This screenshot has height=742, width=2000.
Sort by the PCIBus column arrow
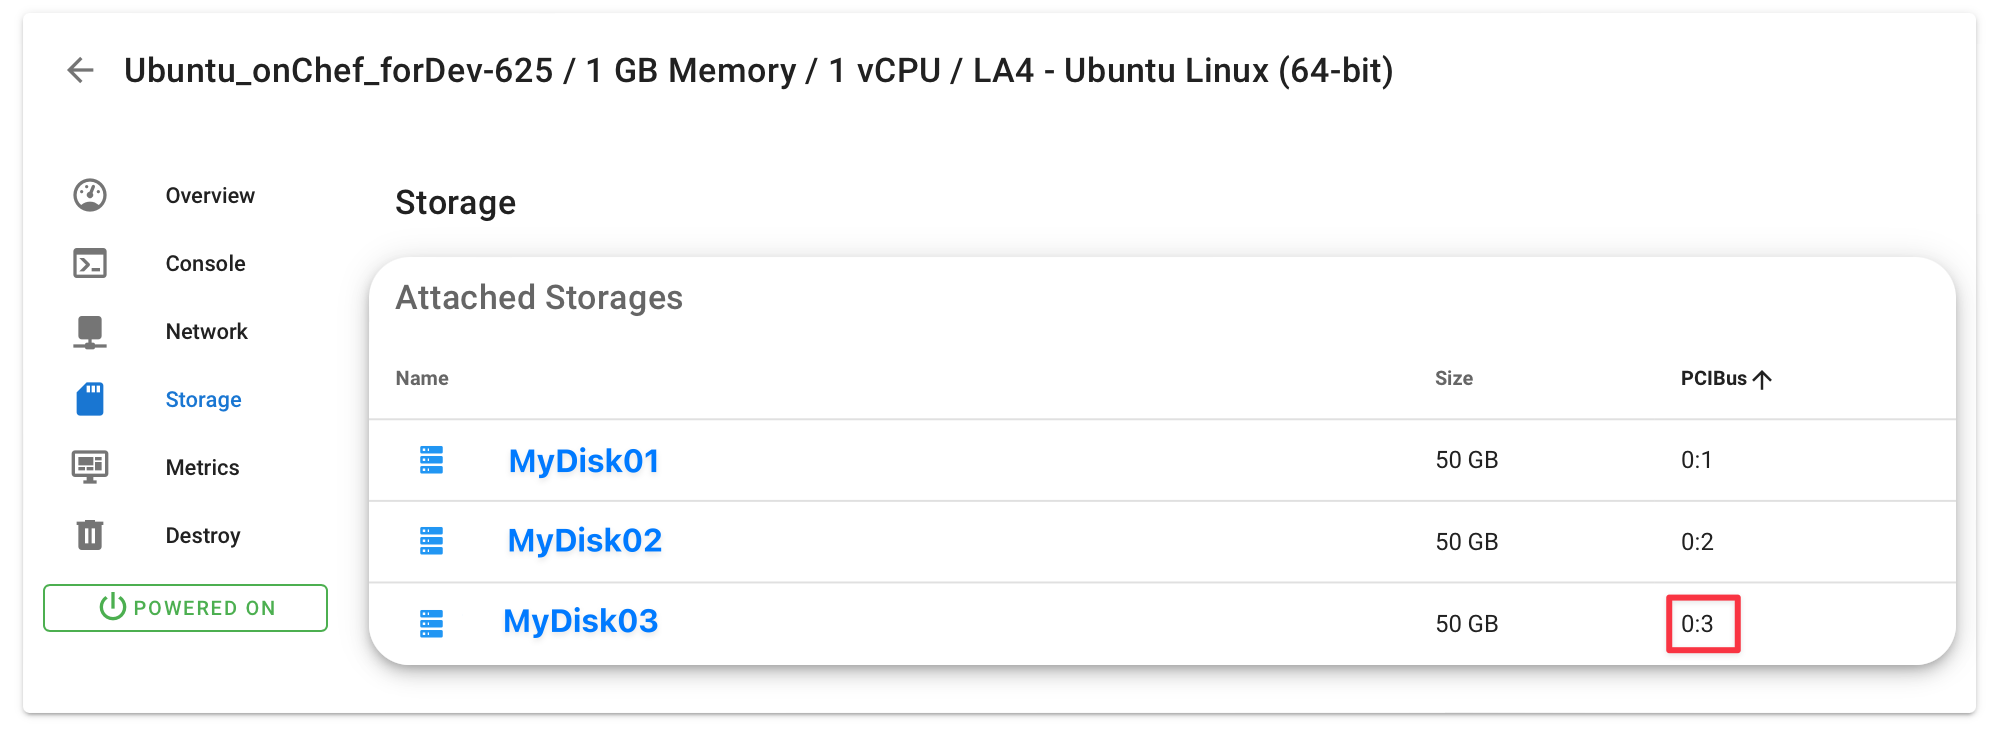(1762, 379)
